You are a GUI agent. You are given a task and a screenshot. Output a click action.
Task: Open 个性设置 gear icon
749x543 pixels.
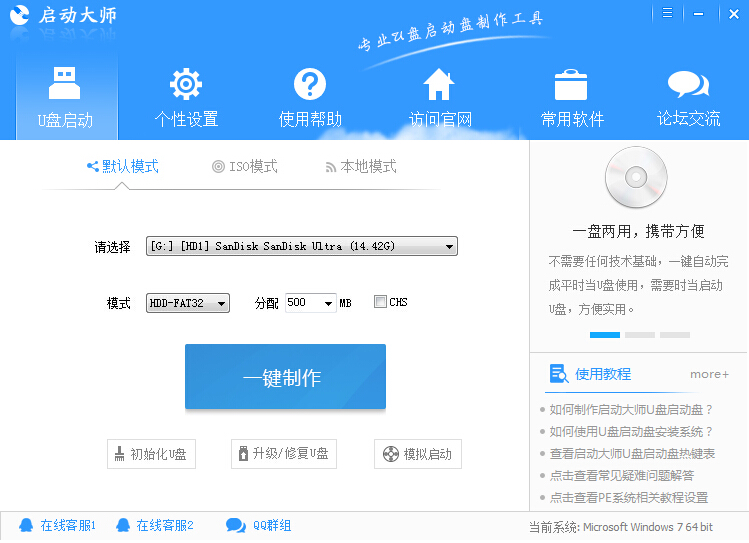186,84
